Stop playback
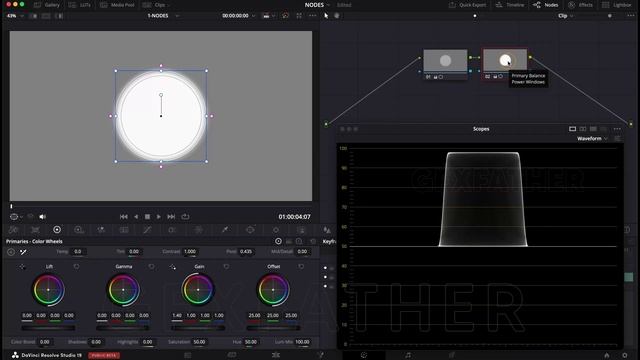Image resolution: width=640 pixels, height=360 pixels. click(x=147, y=217)
